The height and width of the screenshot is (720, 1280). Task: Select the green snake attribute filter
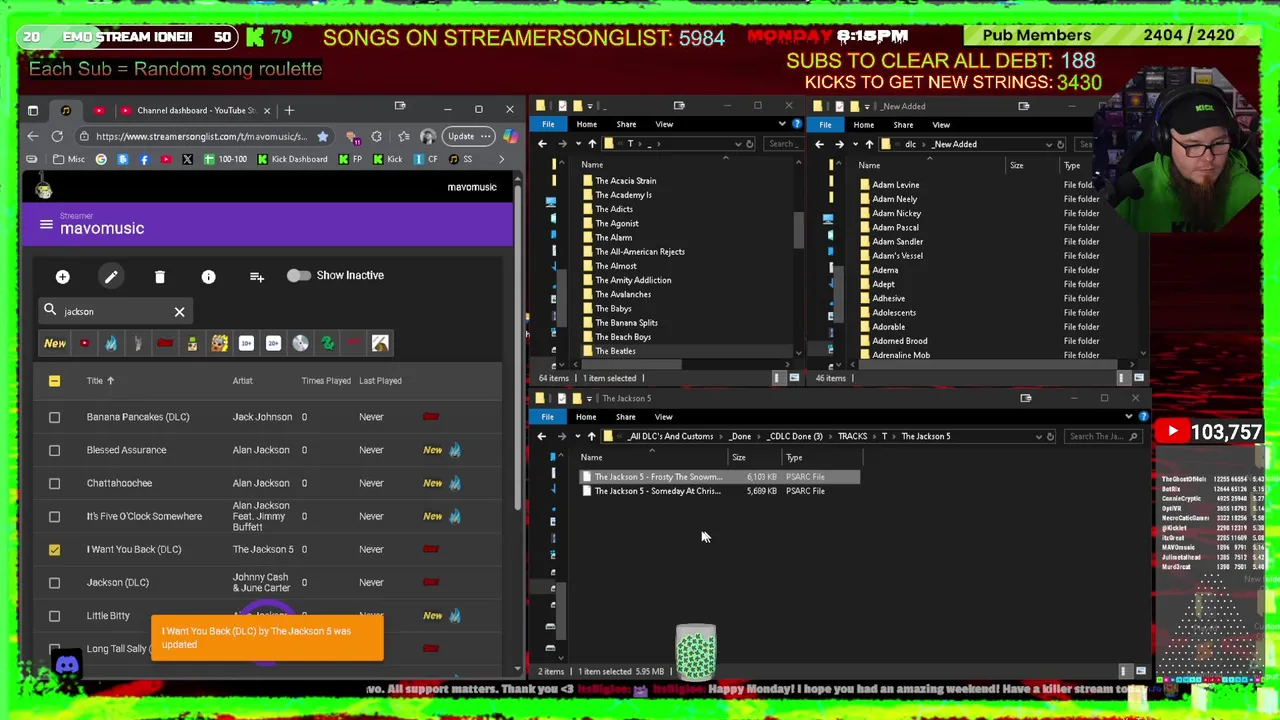click(x=327, y=343)
